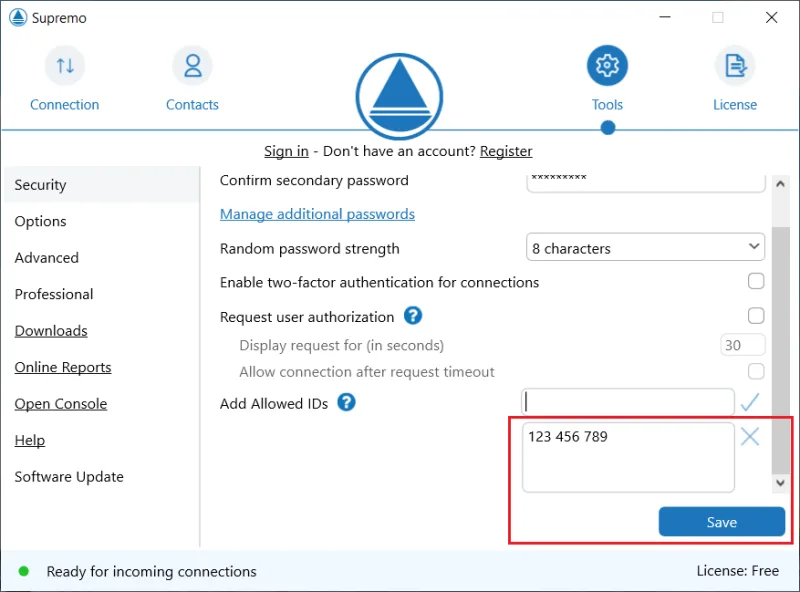Click the License: Free status text

coord(738,571)
